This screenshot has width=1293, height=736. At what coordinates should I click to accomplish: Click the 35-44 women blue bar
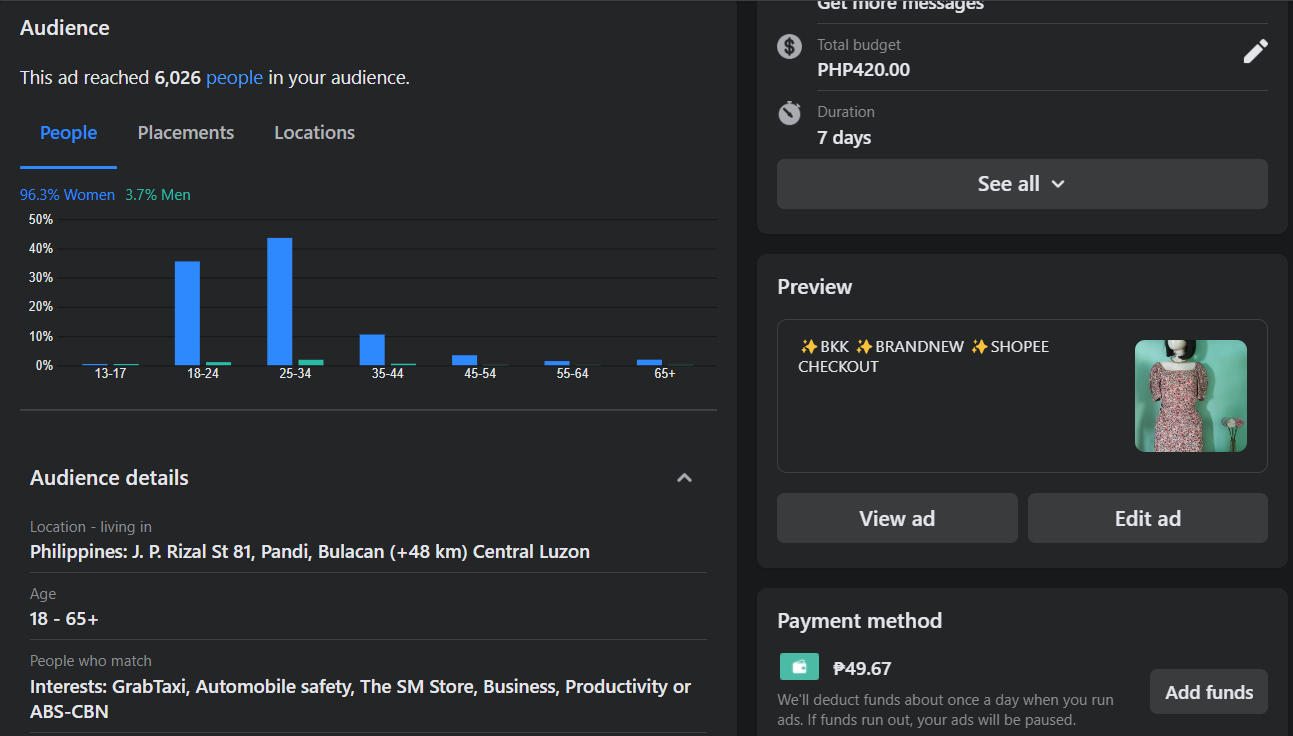tap(372, 349)
